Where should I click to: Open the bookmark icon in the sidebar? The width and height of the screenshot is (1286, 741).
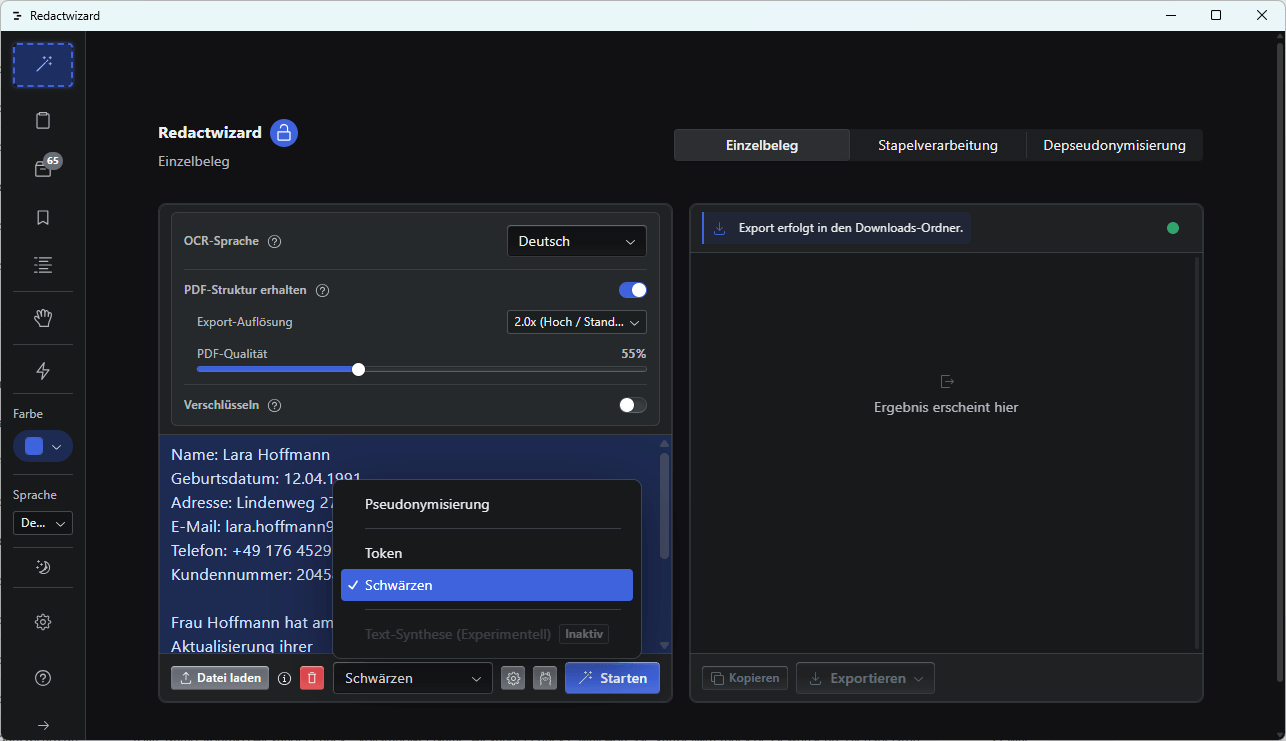coord(43,217)
